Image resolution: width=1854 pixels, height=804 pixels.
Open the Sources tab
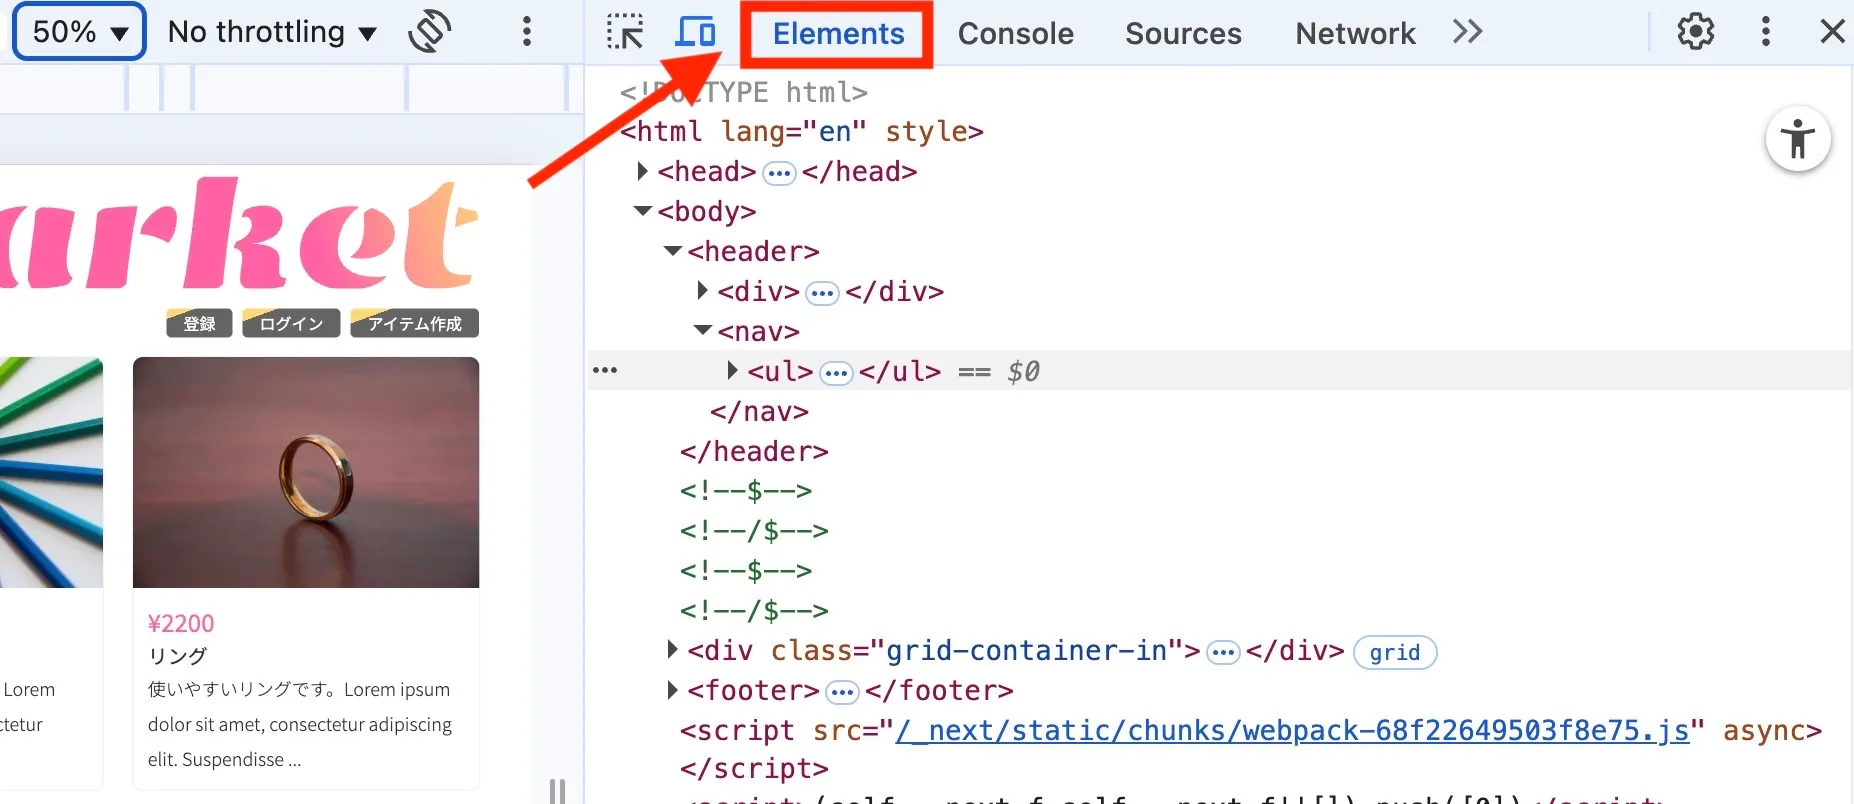click(x=1183, y=33)
